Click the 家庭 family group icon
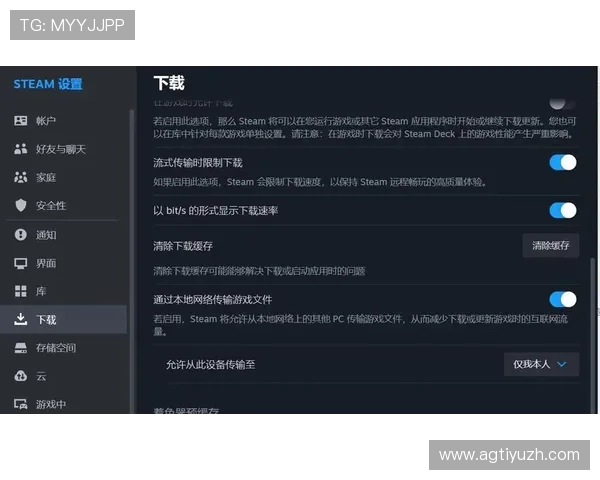 click(x=21, y=177)
